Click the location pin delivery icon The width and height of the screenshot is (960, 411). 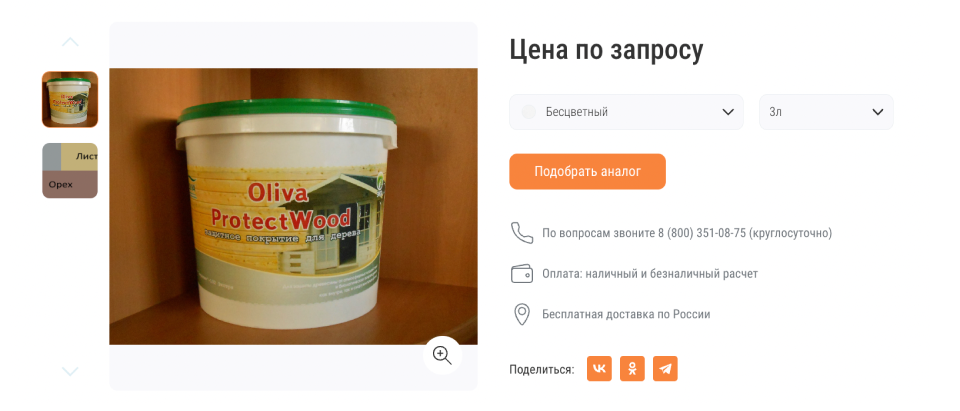coord(521,314)
